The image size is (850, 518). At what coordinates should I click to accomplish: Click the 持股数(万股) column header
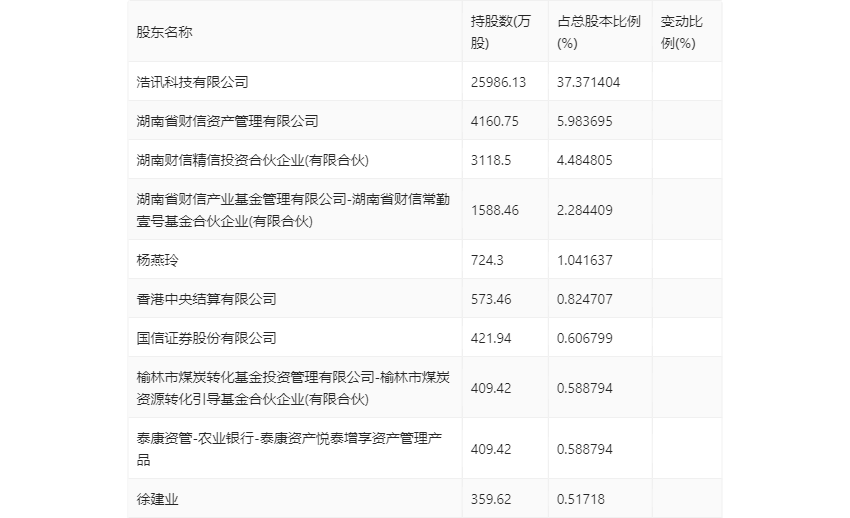[x=500, y=33]
